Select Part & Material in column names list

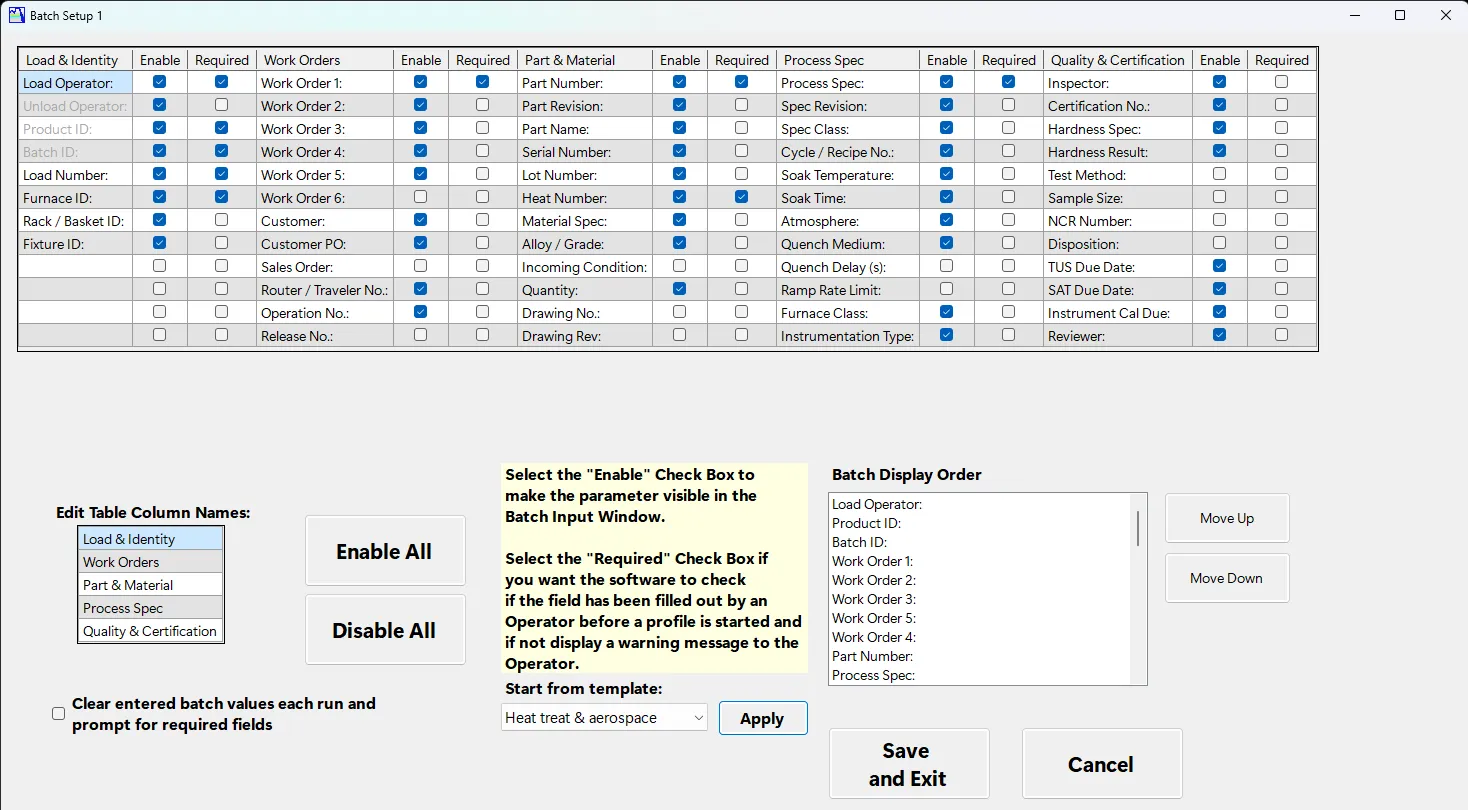click(x=150, y=585)
